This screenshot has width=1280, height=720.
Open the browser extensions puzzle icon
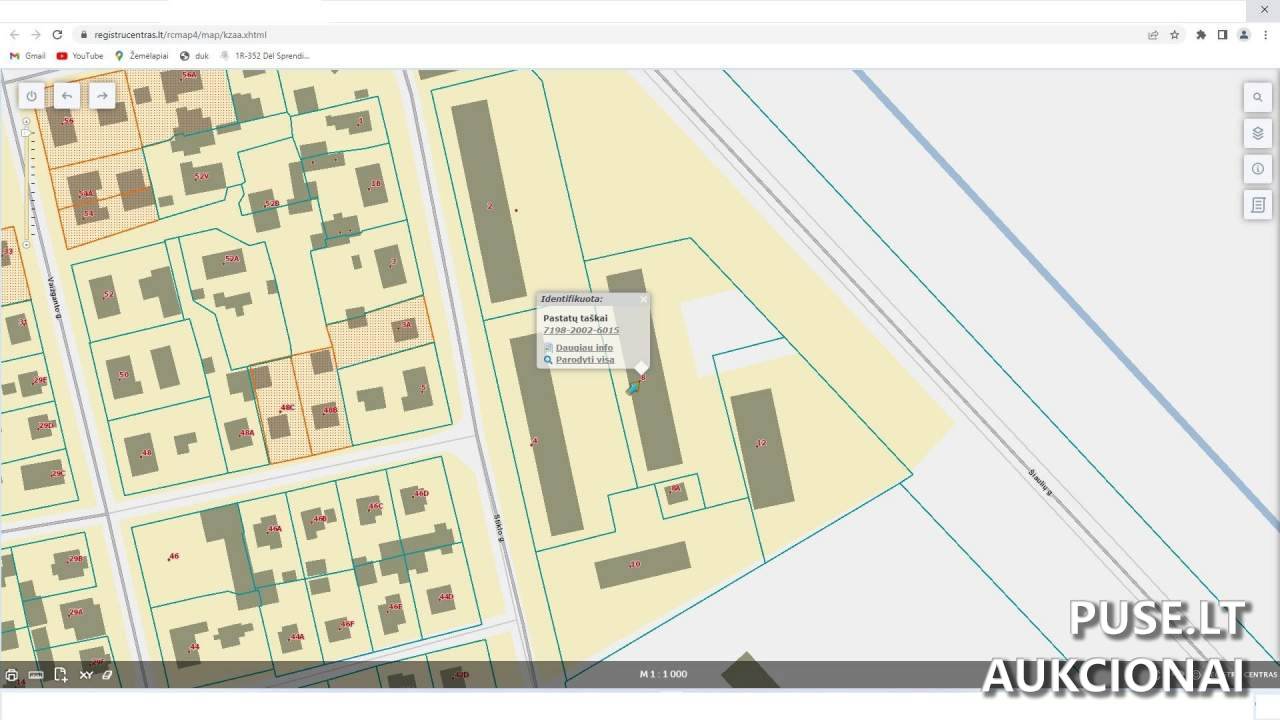(1201, 35)
